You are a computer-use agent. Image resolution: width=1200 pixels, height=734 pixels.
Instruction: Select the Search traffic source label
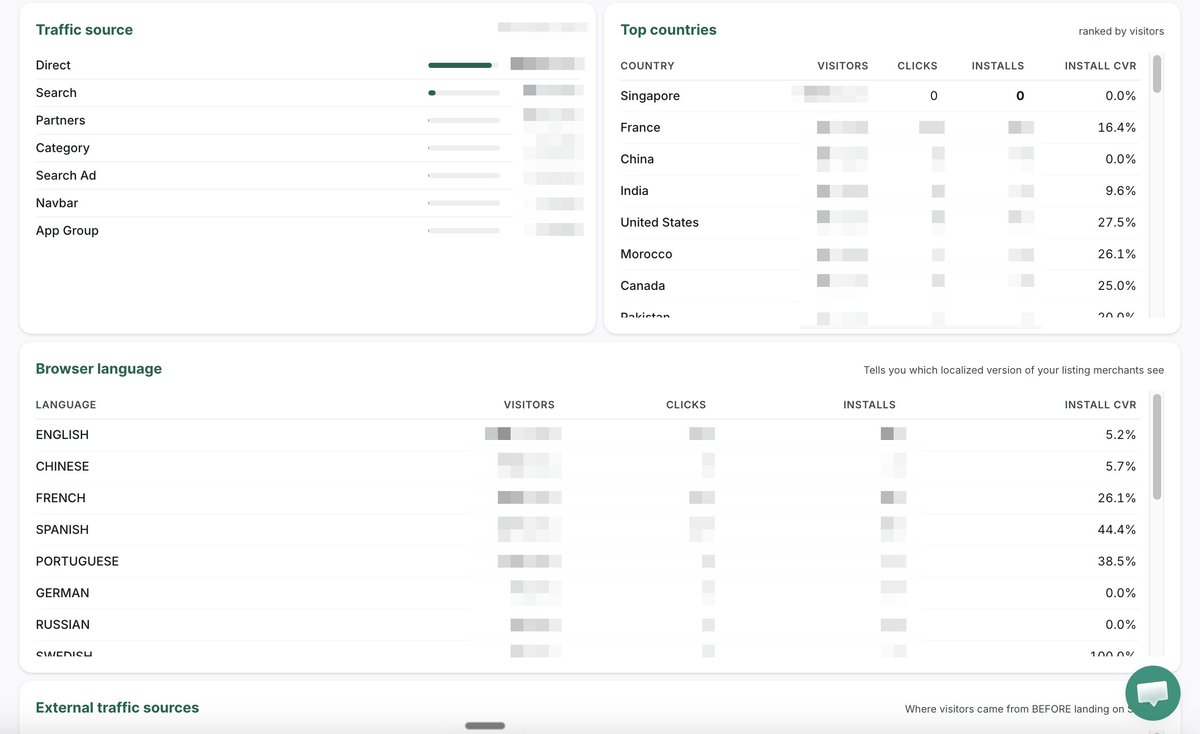(x=56, y=93)
